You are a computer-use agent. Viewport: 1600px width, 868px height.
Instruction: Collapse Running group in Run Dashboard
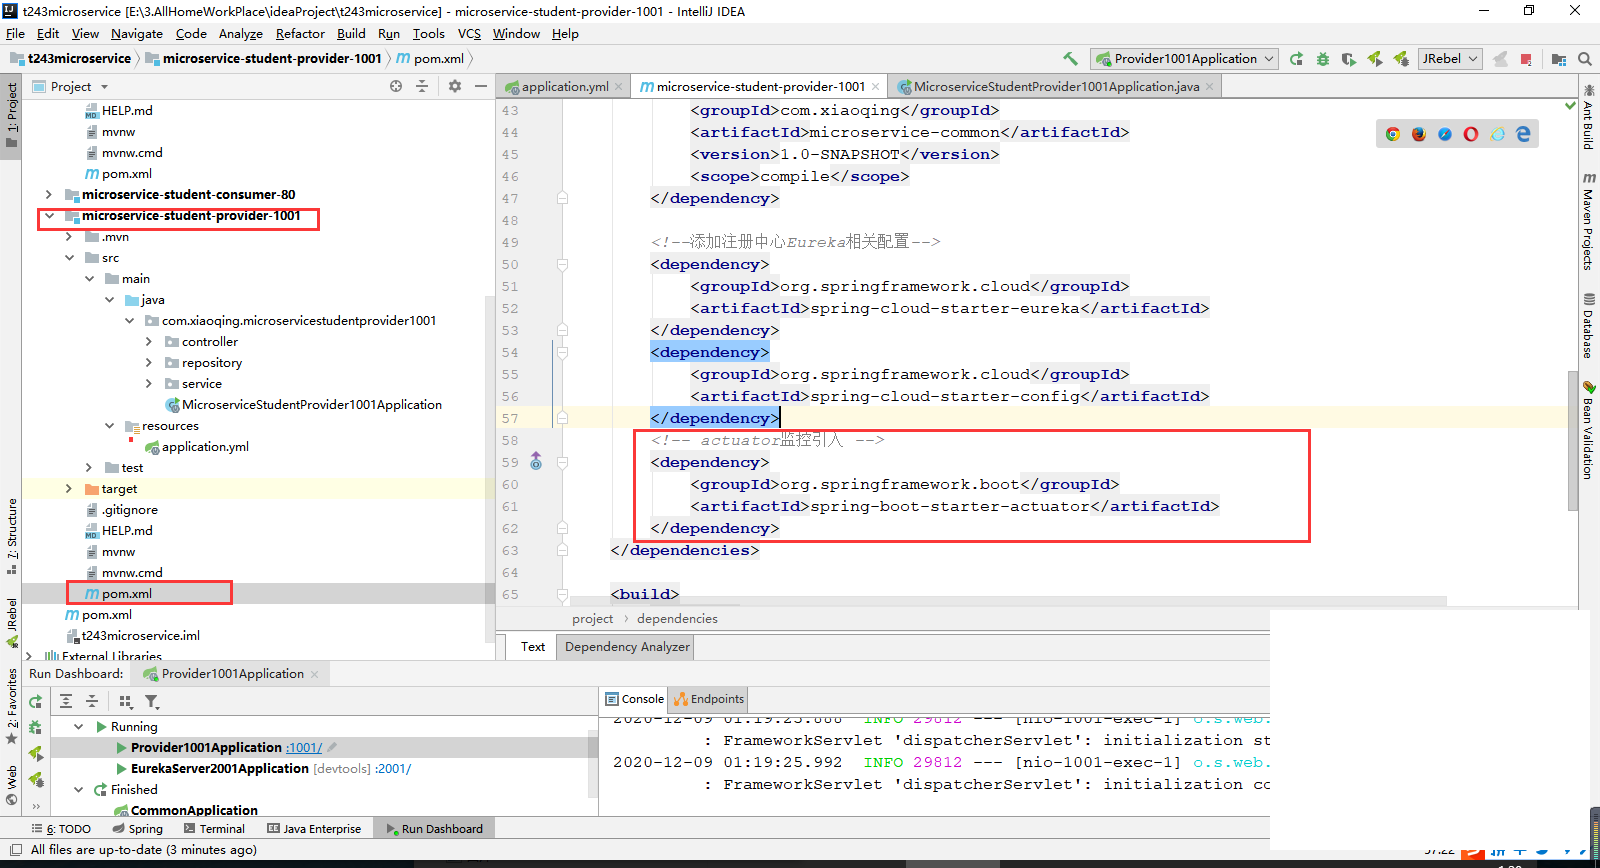(x=79, y=727)
